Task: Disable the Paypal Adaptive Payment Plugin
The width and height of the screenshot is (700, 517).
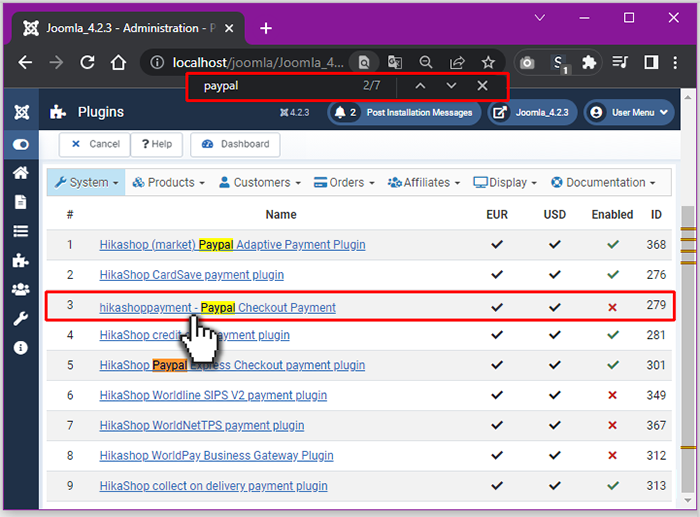Action: click(x=613, y=244)
